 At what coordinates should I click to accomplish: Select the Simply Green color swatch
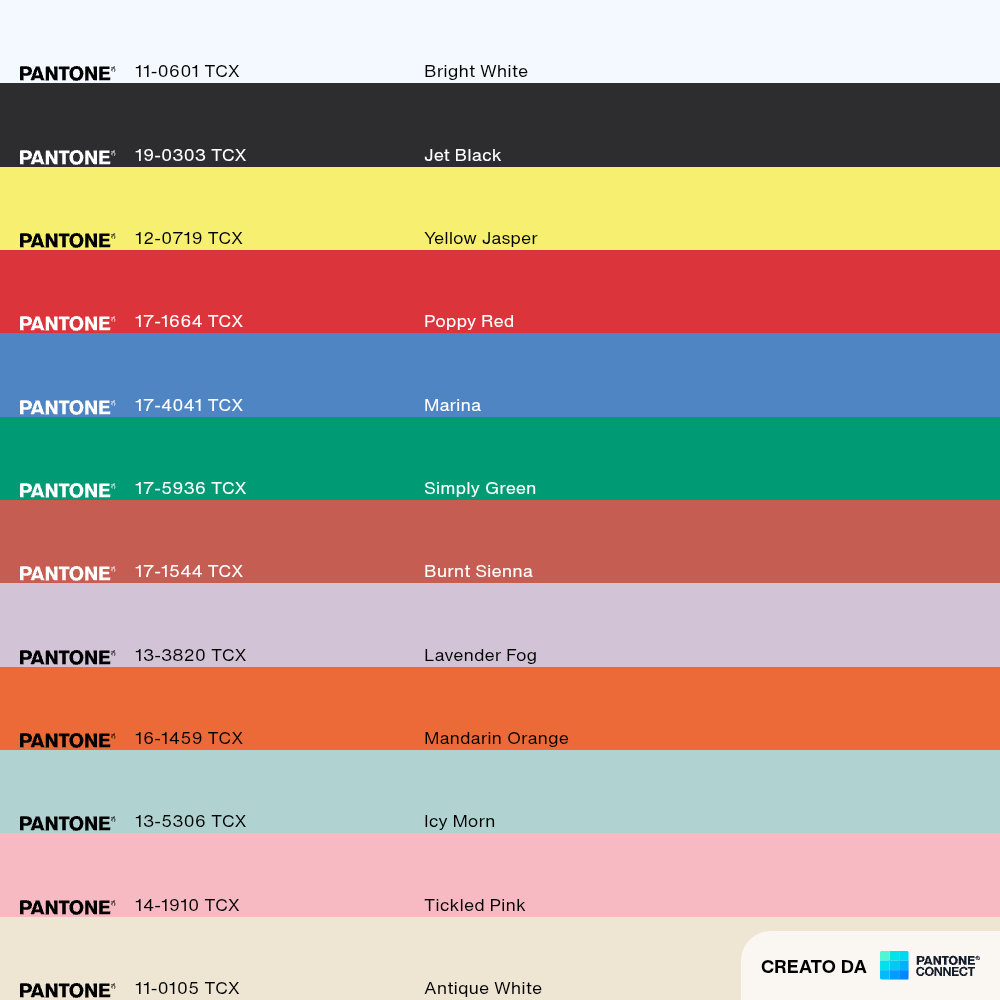point(500,459)
